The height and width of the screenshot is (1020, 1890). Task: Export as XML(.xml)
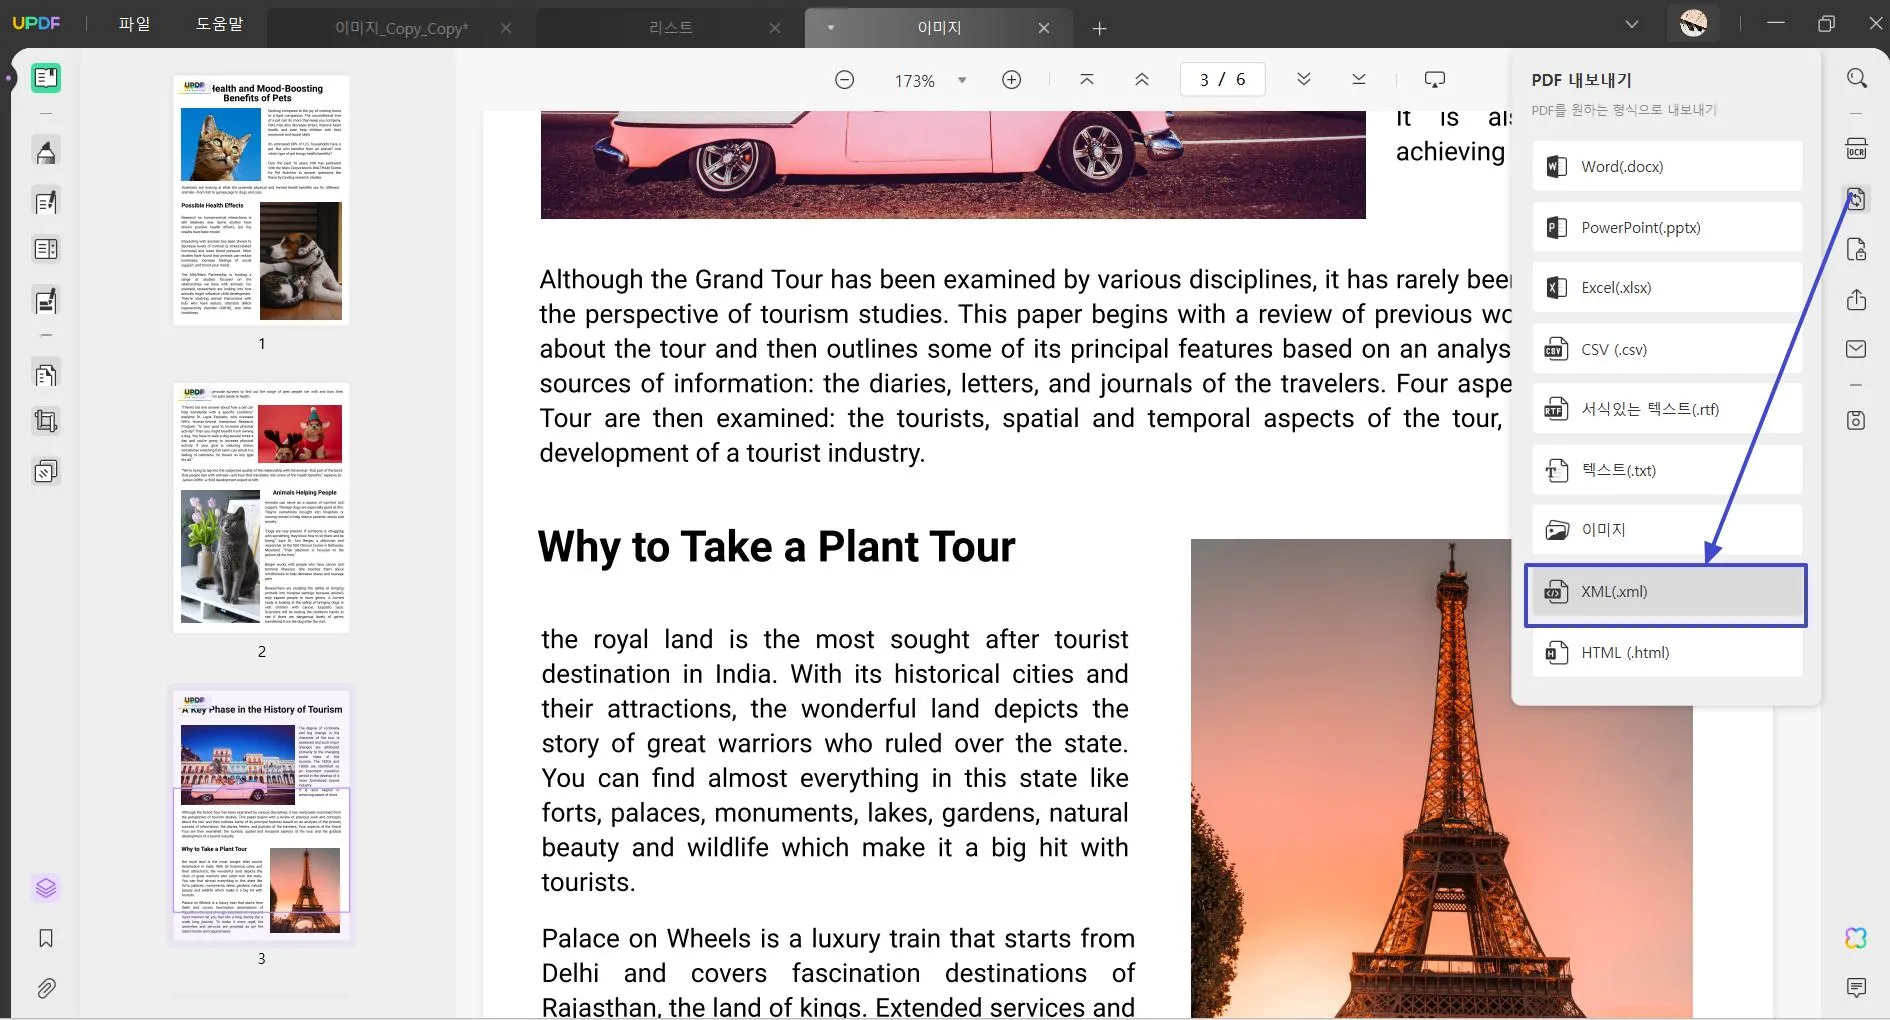(1667, 592)
